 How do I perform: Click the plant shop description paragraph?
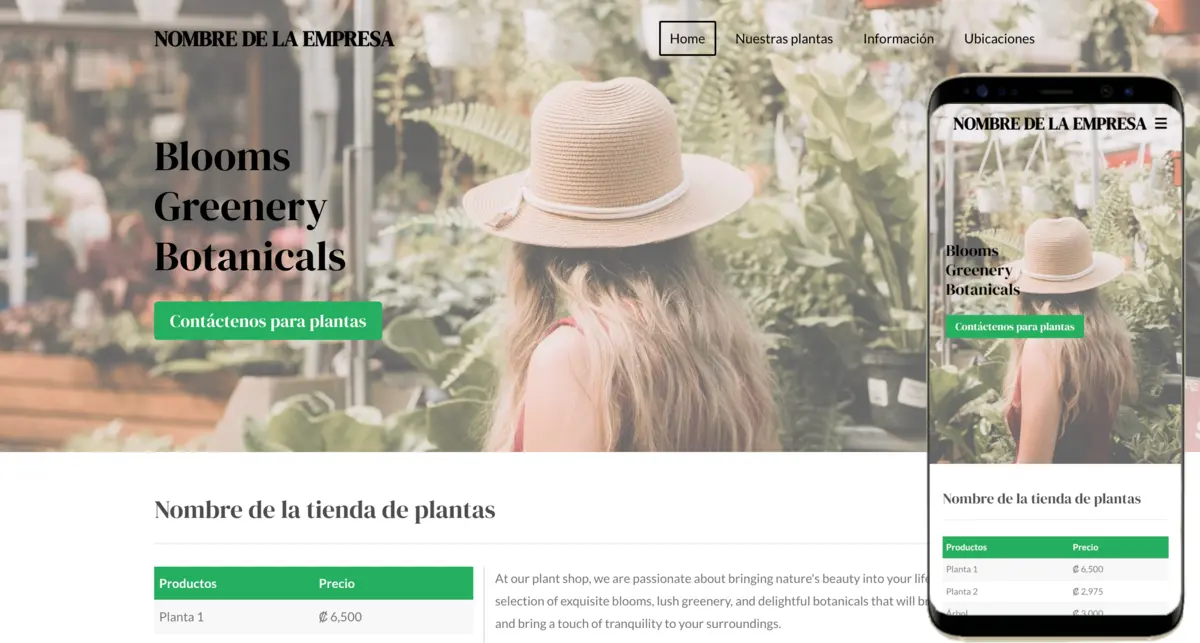(x=712, y=601)
